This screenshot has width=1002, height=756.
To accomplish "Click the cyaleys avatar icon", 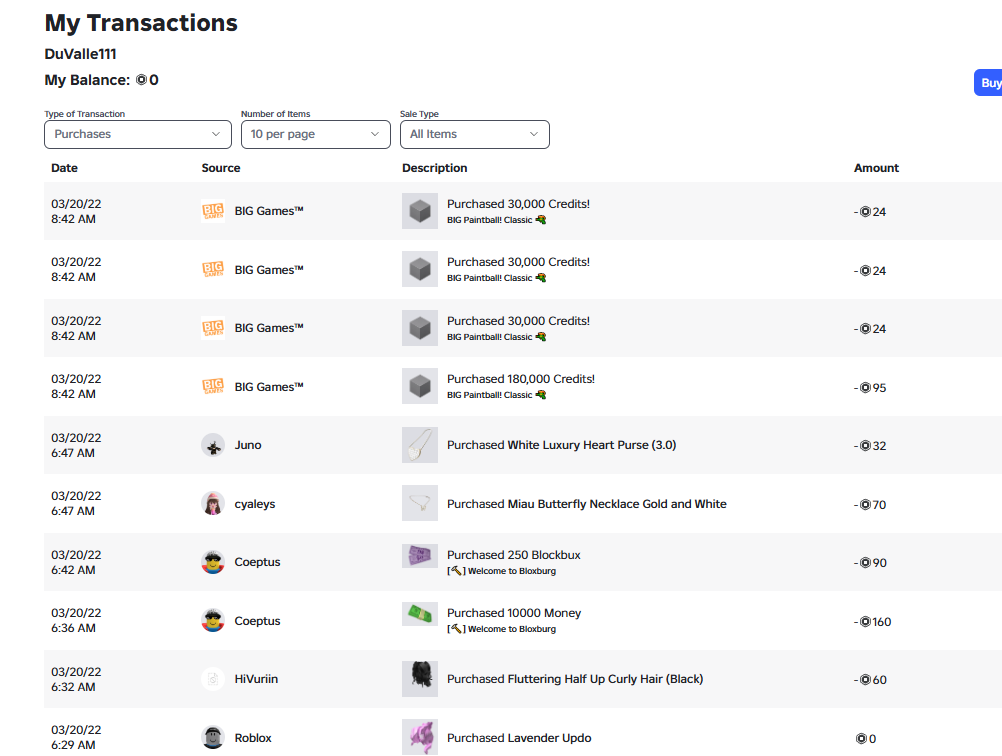I will (213, 504).
